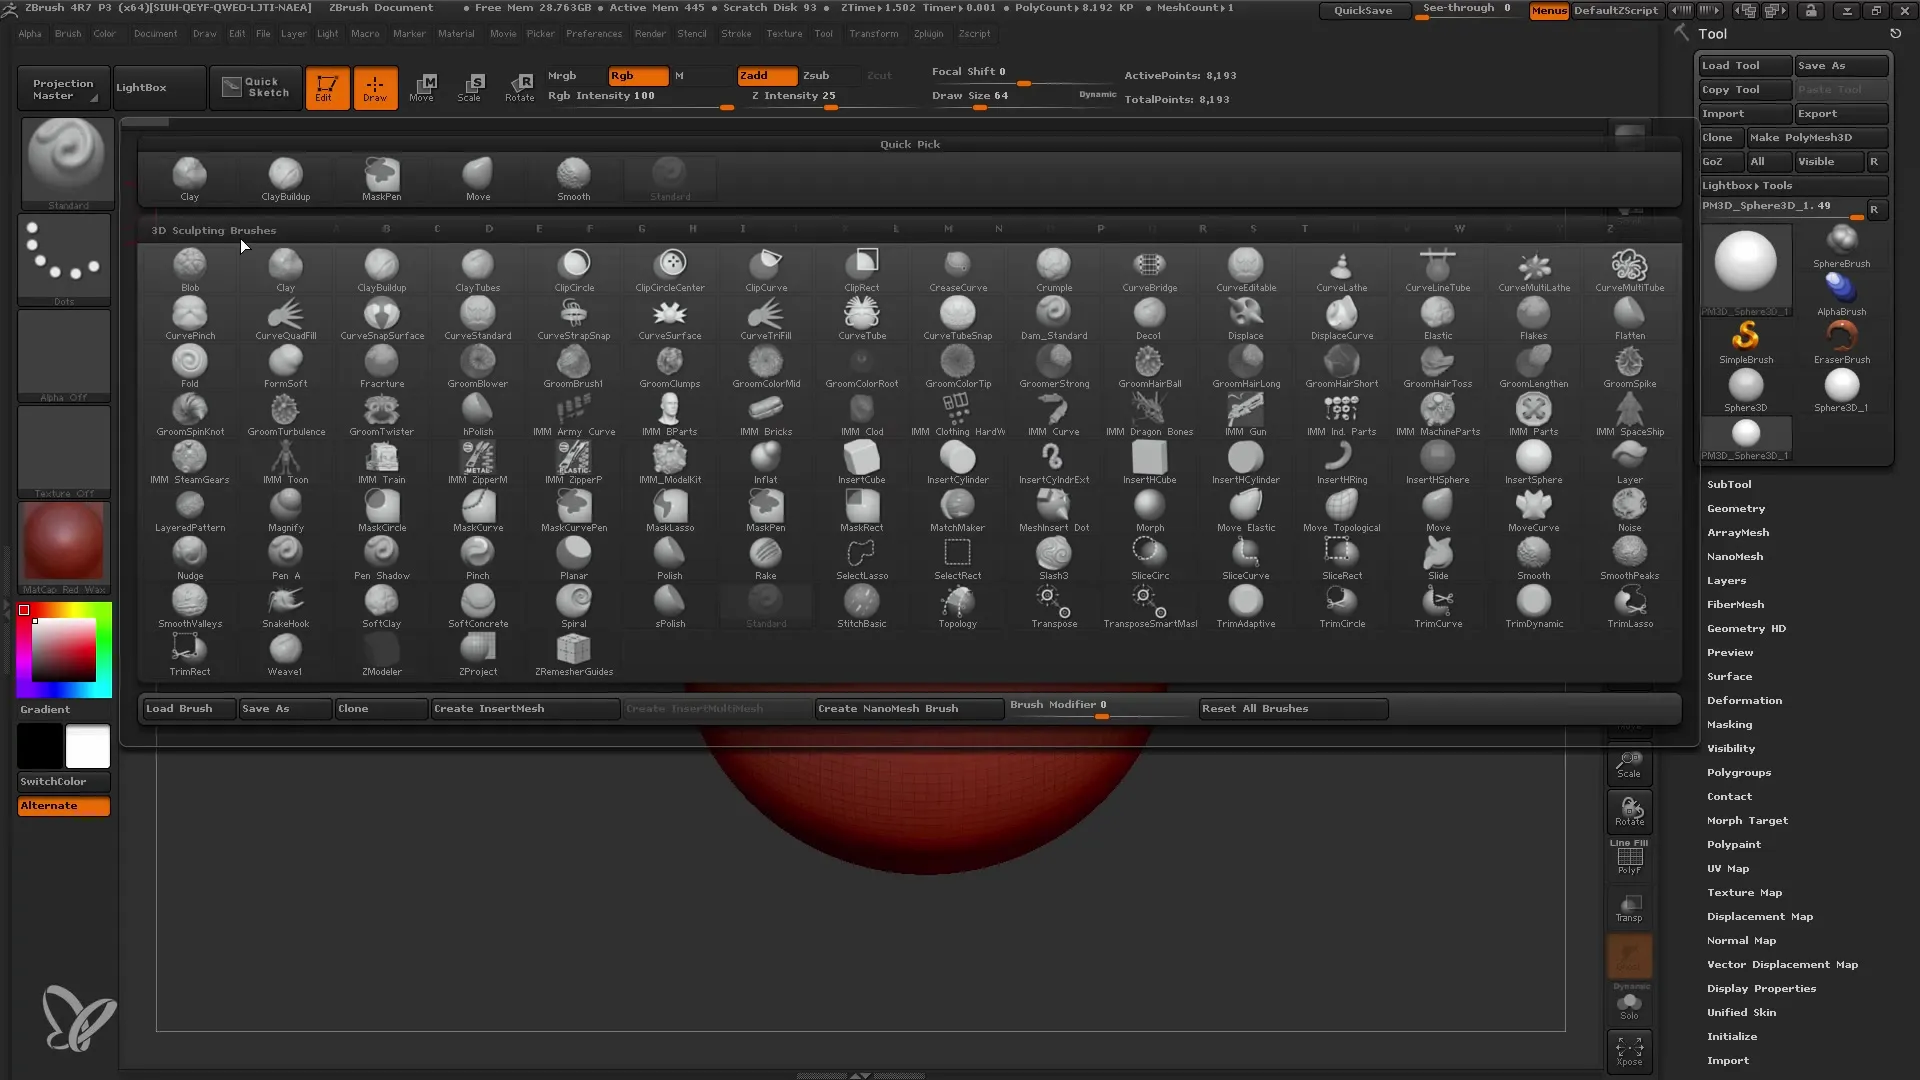Click the Reset All Brushes button

pyautogui.click(x=1255, y=708)
